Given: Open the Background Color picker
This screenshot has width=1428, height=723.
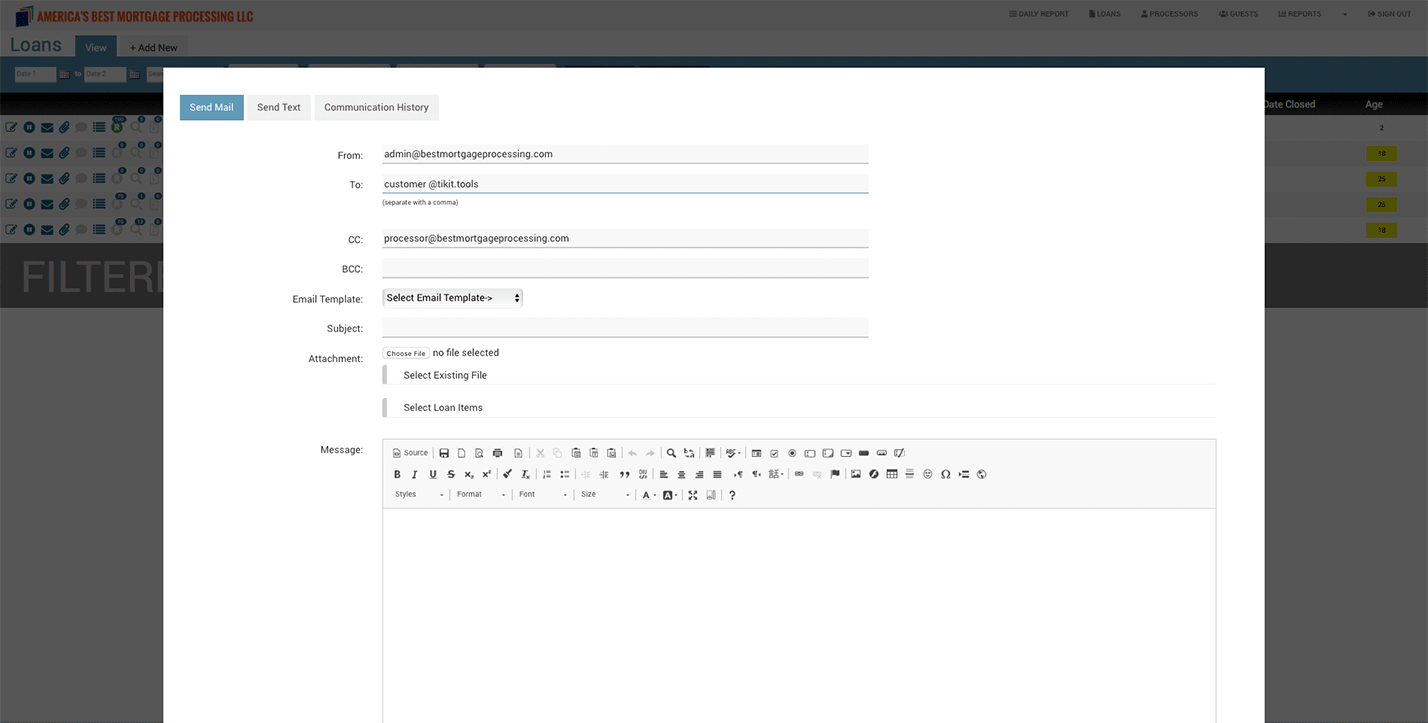Looking at the screenshot, I should pyautogui.click(x=670, y=495).
